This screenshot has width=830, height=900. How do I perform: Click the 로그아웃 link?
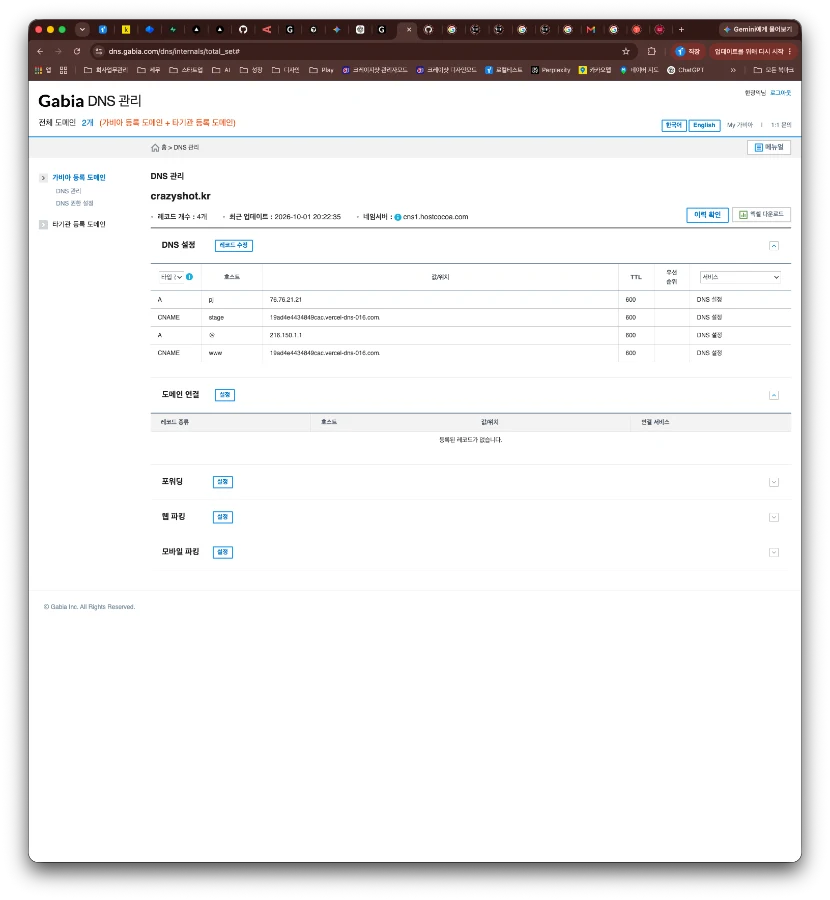pos(781,93)
